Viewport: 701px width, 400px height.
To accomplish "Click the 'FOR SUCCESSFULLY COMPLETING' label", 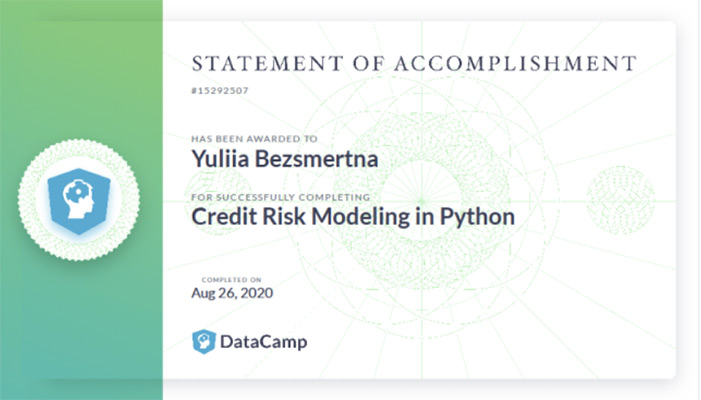I will [x=281, y=197].
